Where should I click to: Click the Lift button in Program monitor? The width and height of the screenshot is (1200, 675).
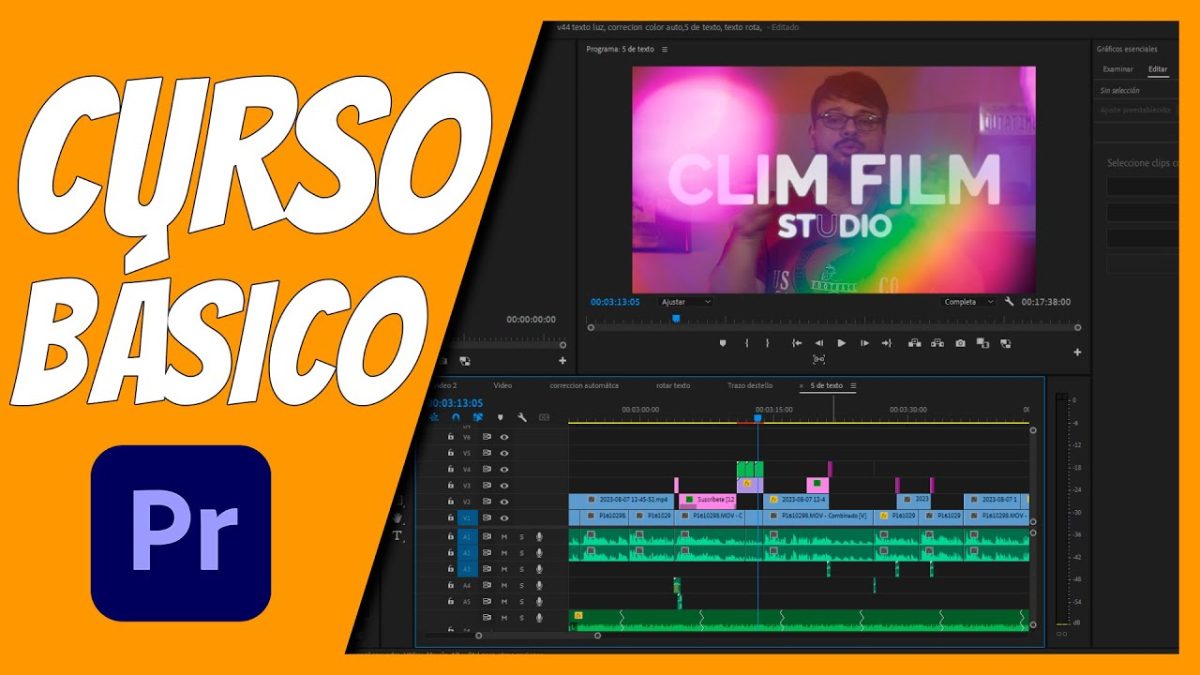914,343
